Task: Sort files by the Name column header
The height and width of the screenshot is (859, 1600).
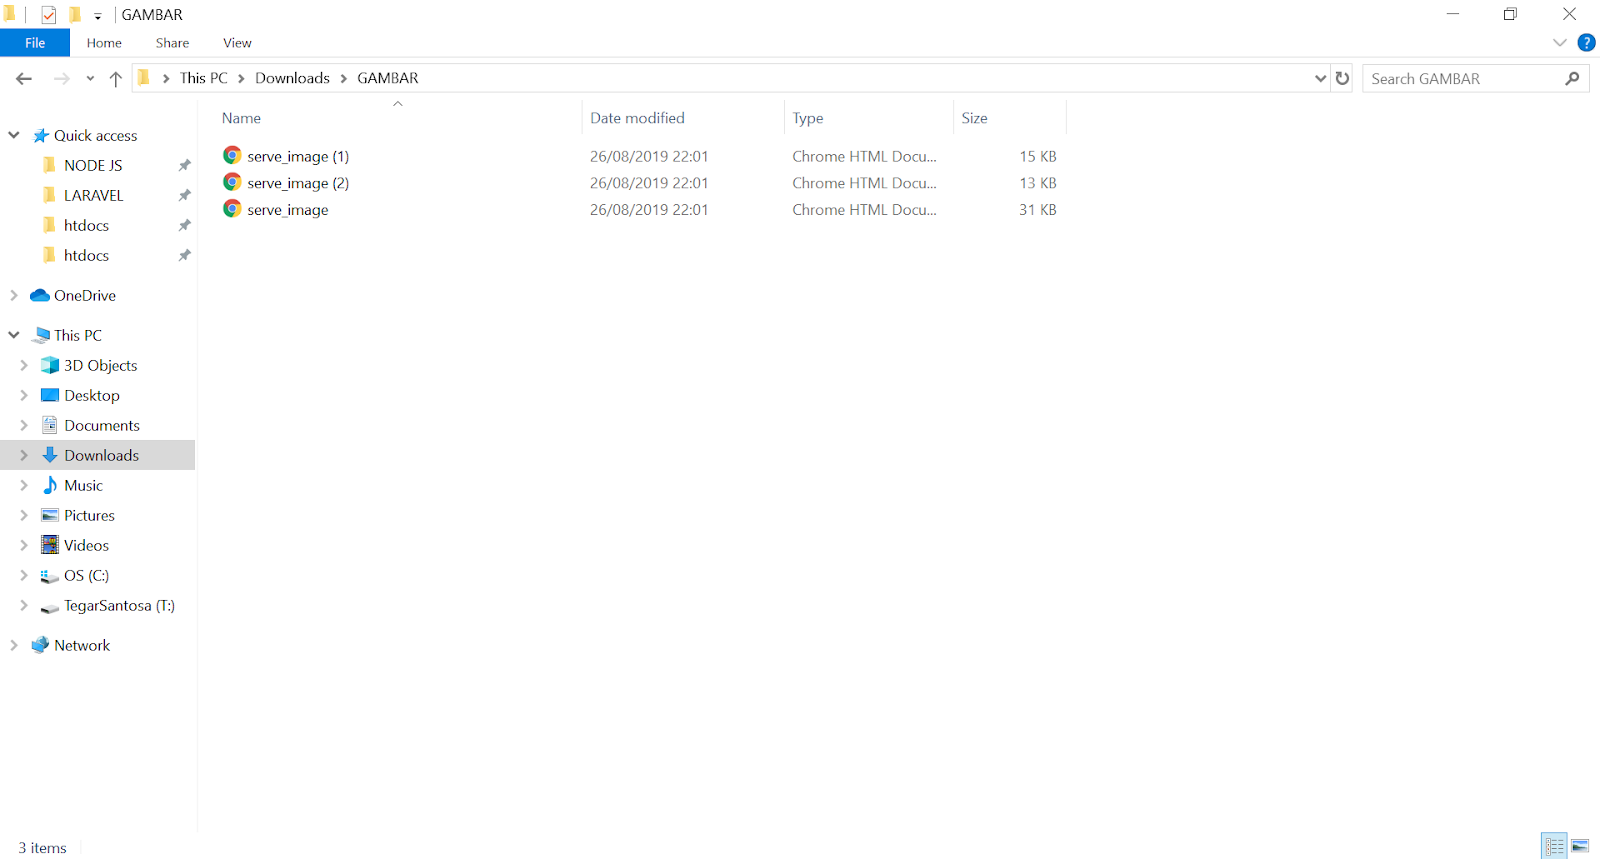Action: tap(241, 118)
